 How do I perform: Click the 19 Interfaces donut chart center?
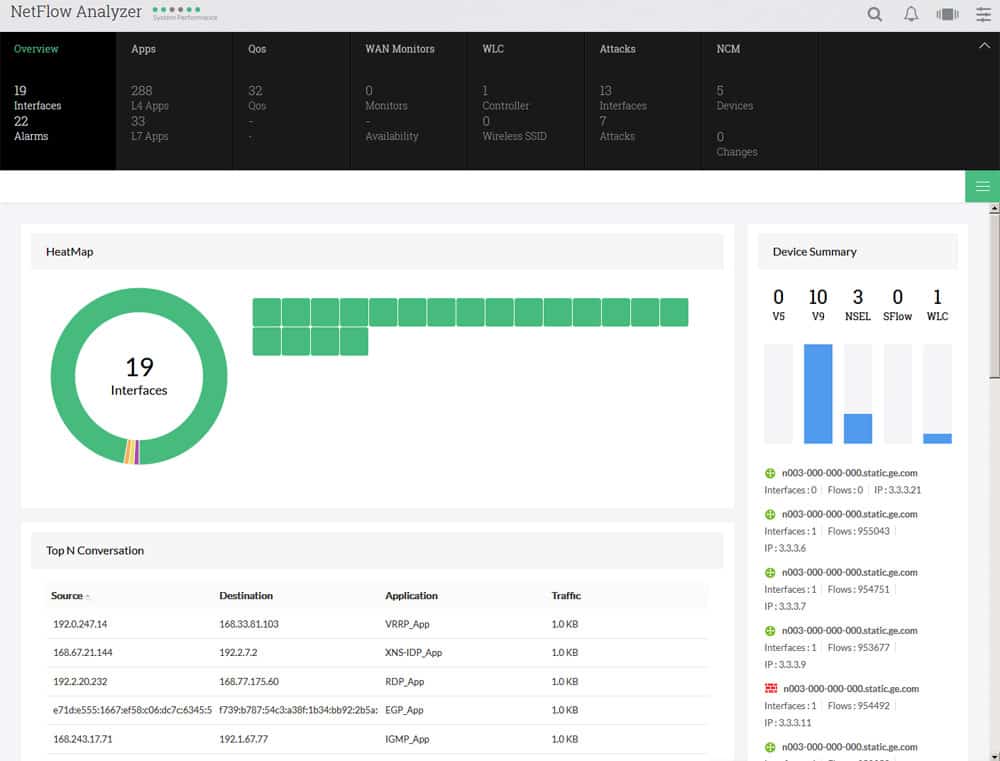pos(139,376)
